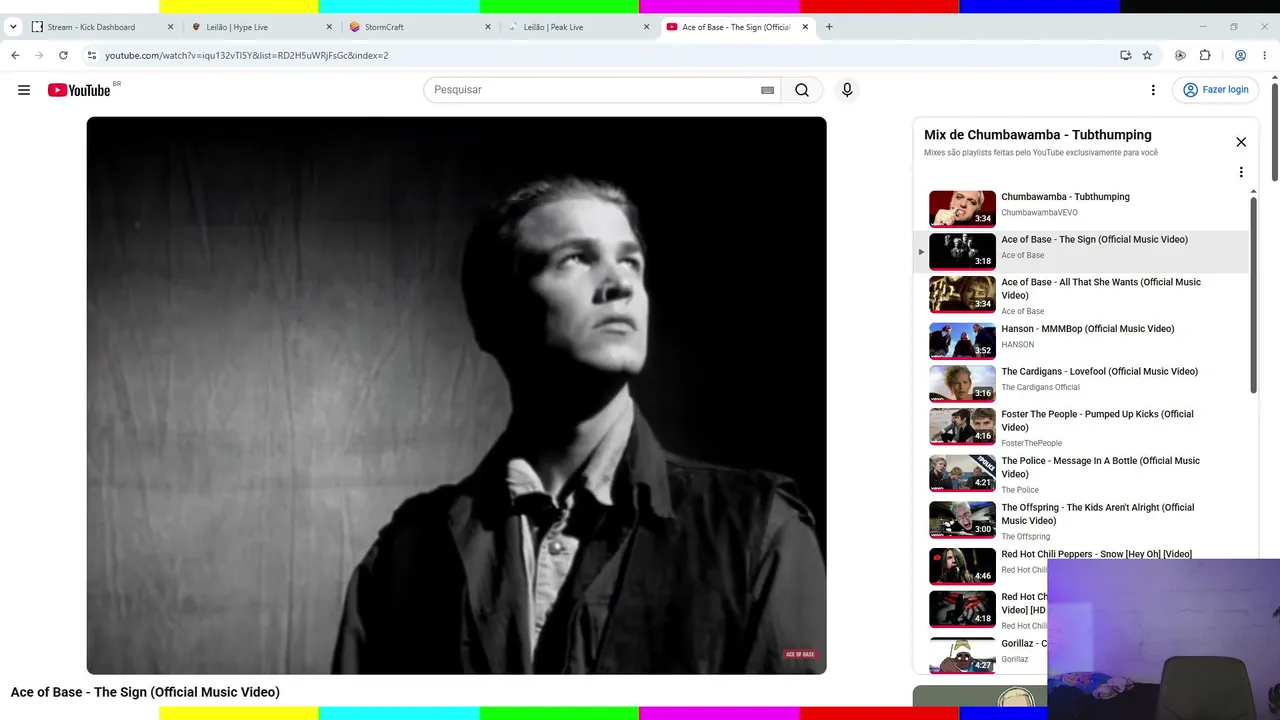This screenshot has width=1280, height=720.
Task: Click the playlist panel scrollbar
Action: (x=1253, y=295)
